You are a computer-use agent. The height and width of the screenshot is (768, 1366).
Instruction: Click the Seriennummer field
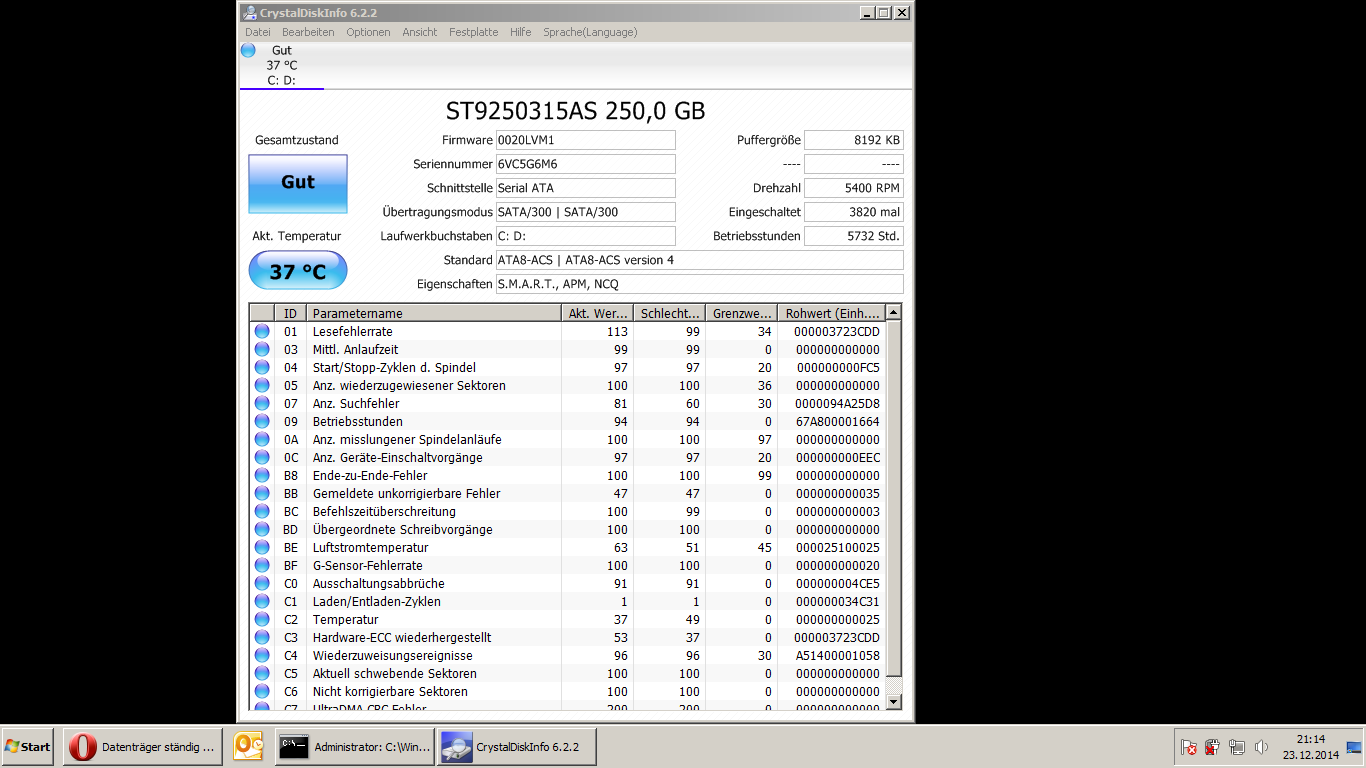click(x=585, y=164)
